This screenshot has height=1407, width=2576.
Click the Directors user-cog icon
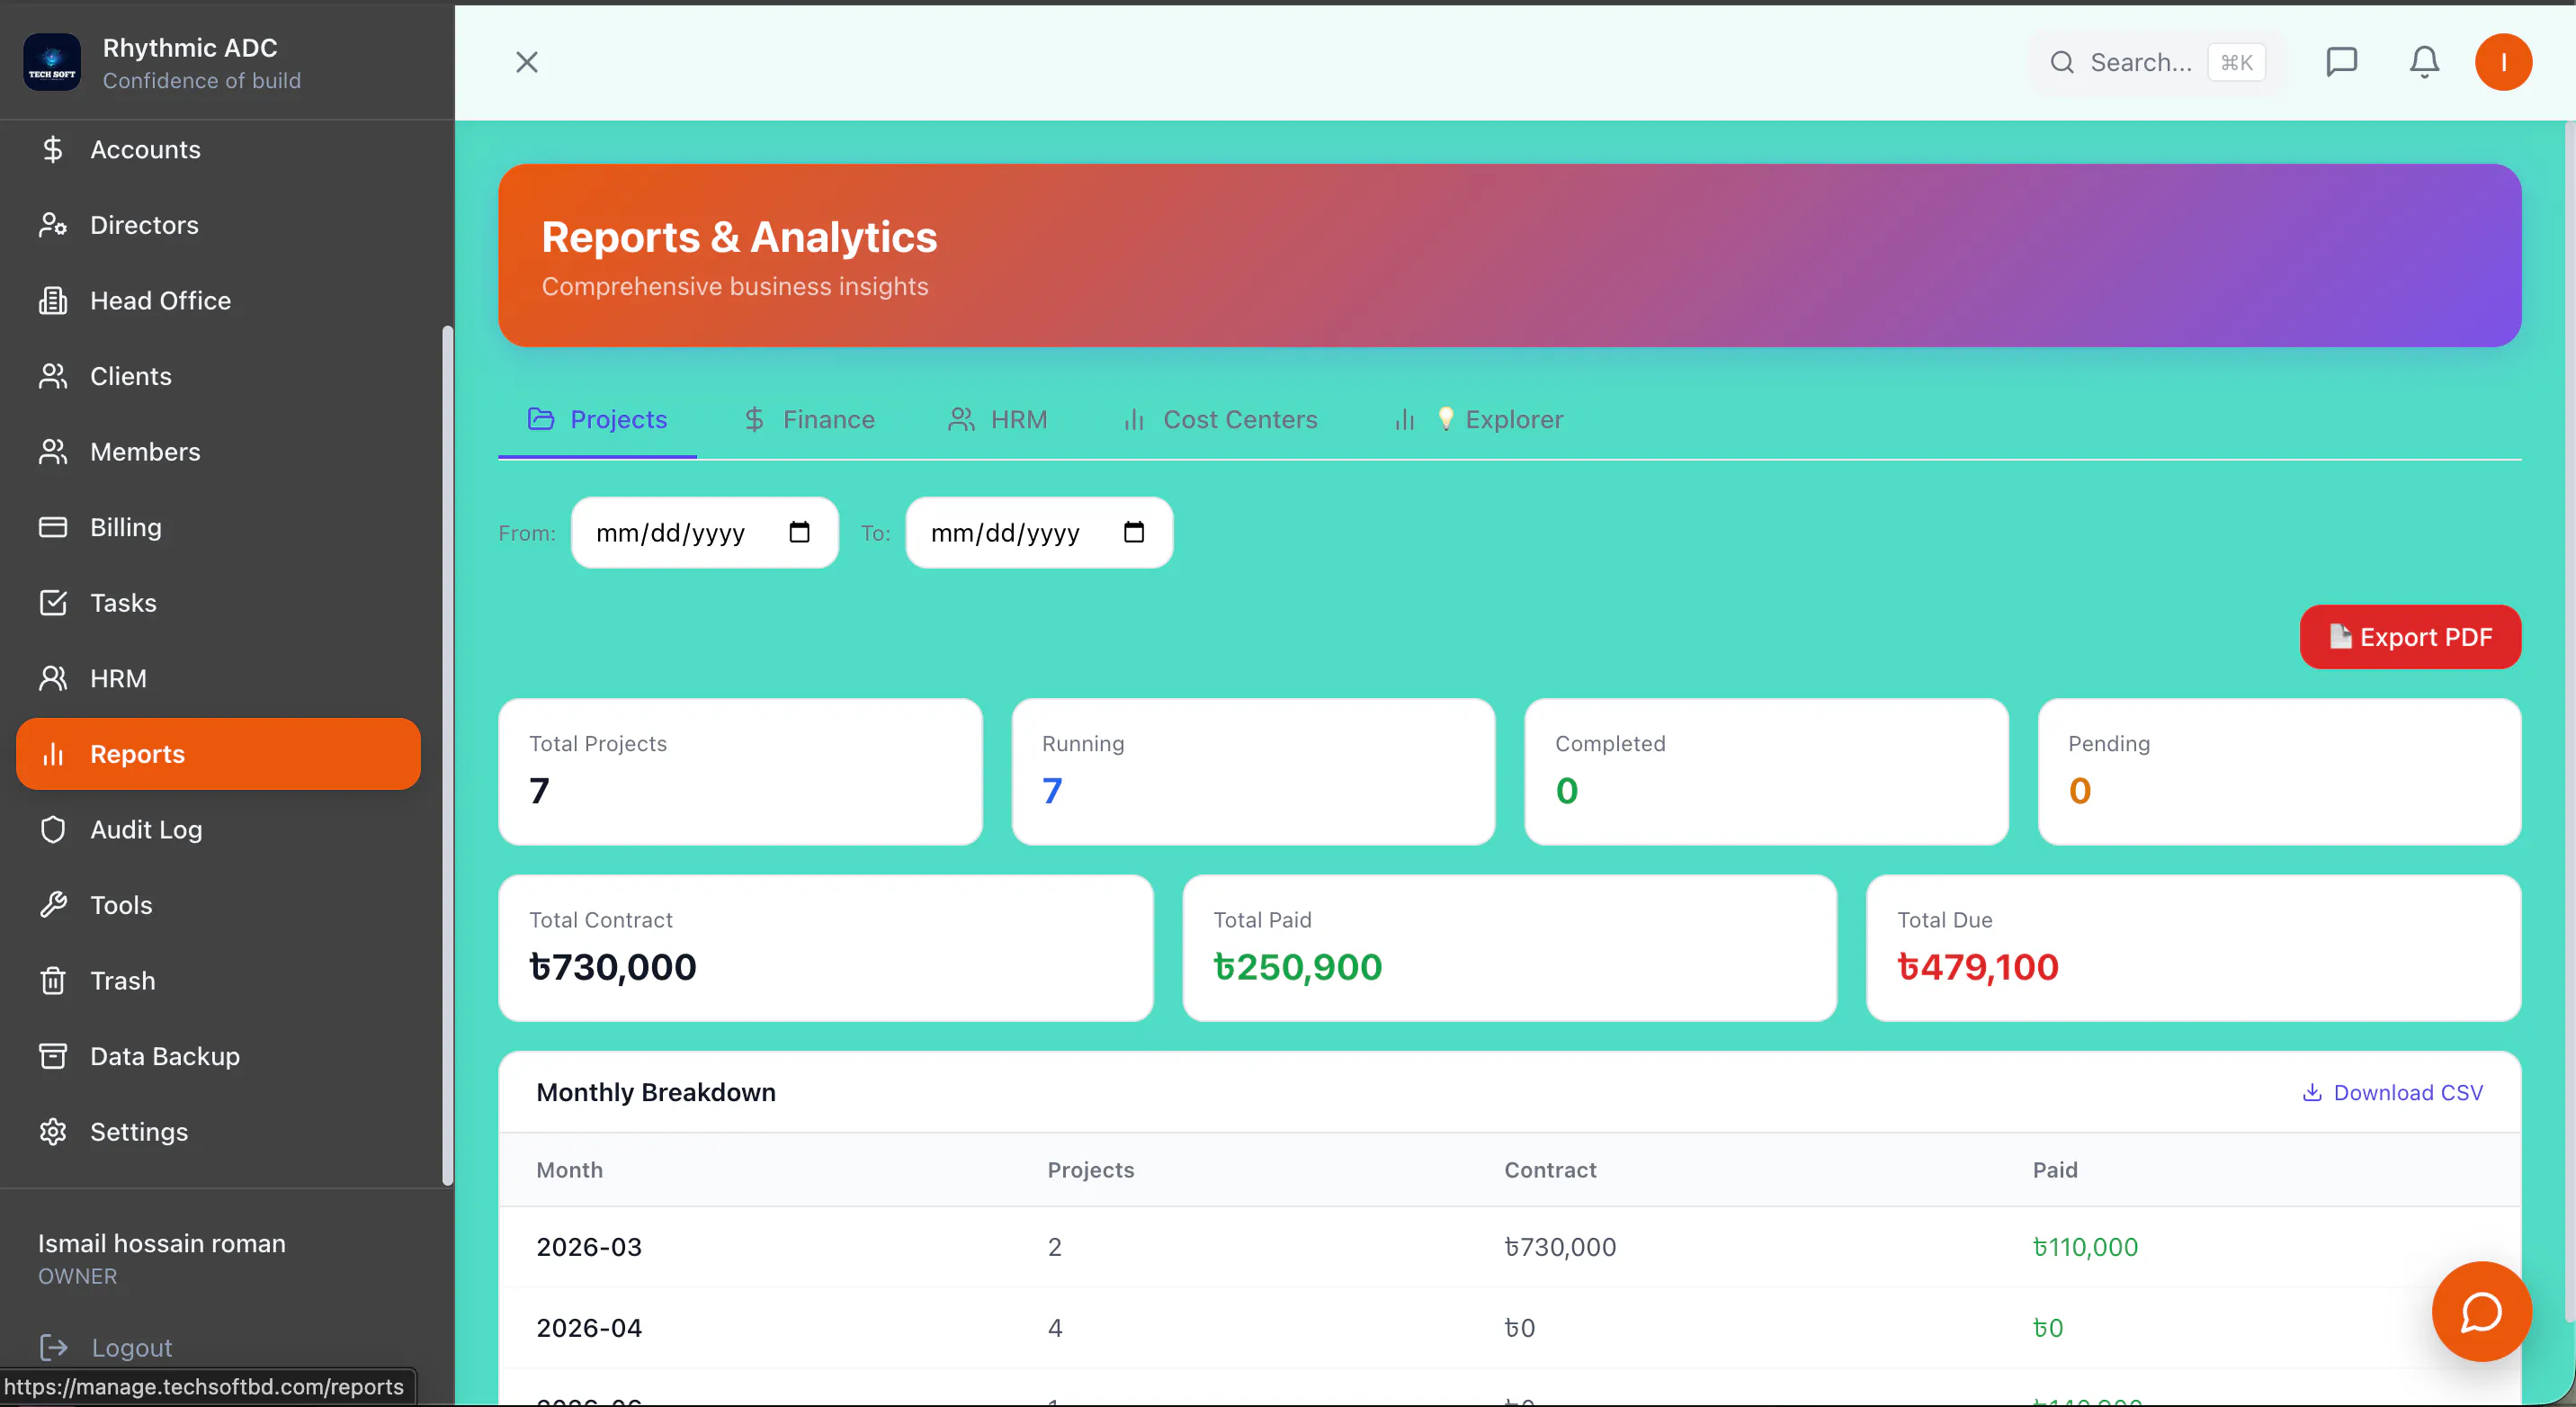click(53, 225)
